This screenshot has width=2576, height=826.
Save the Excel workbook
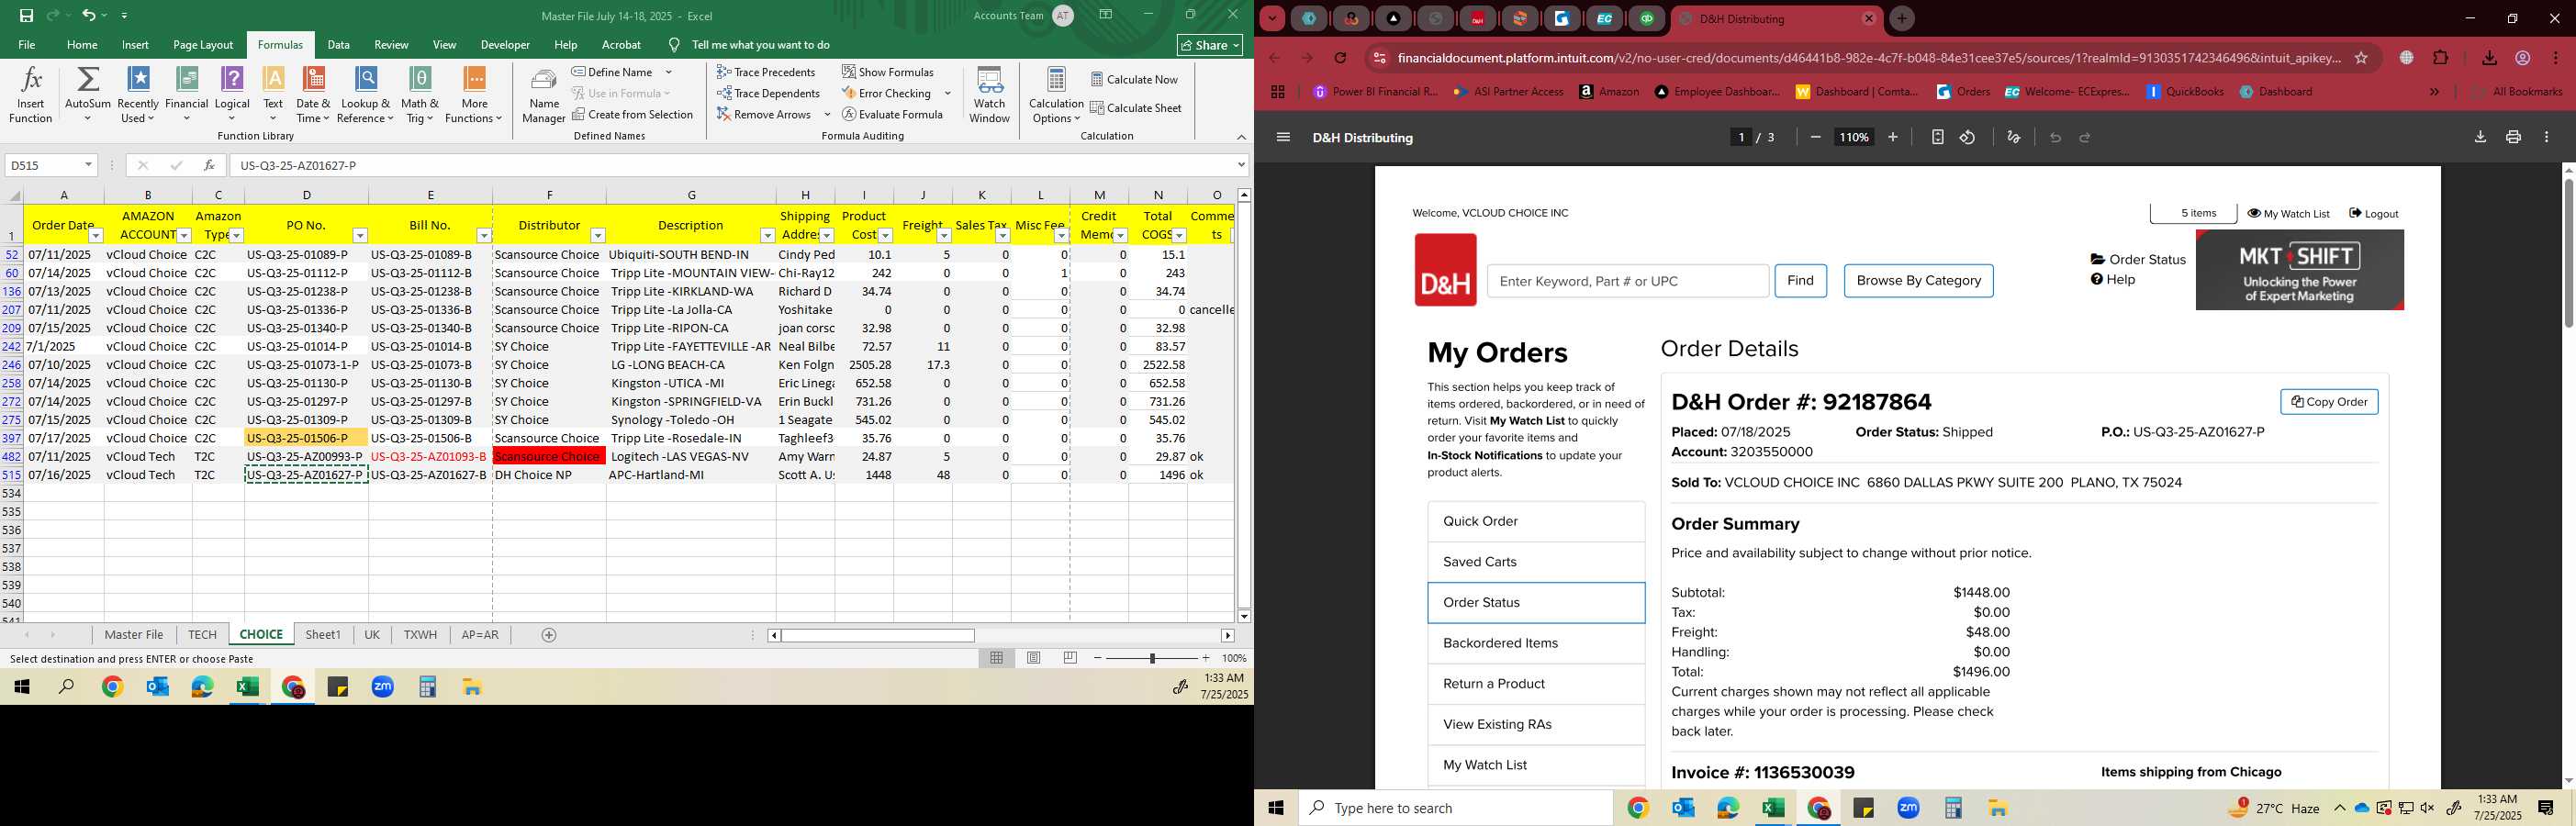pos(26,15)
